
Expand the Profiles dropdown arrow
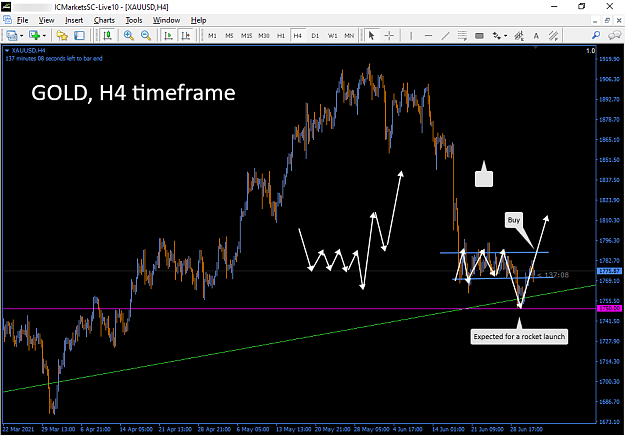tap(44, 36)
